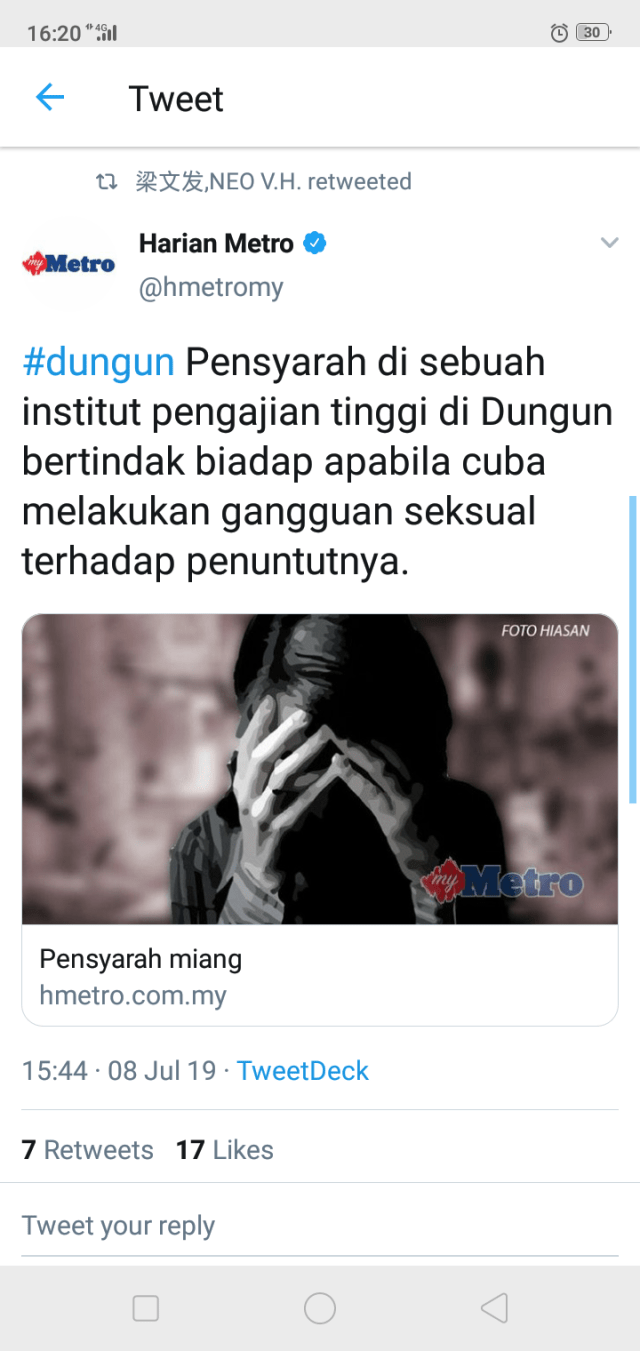Open Harian Metro profile avatar
Screen dimensions: 640x1351
(68, 264)
